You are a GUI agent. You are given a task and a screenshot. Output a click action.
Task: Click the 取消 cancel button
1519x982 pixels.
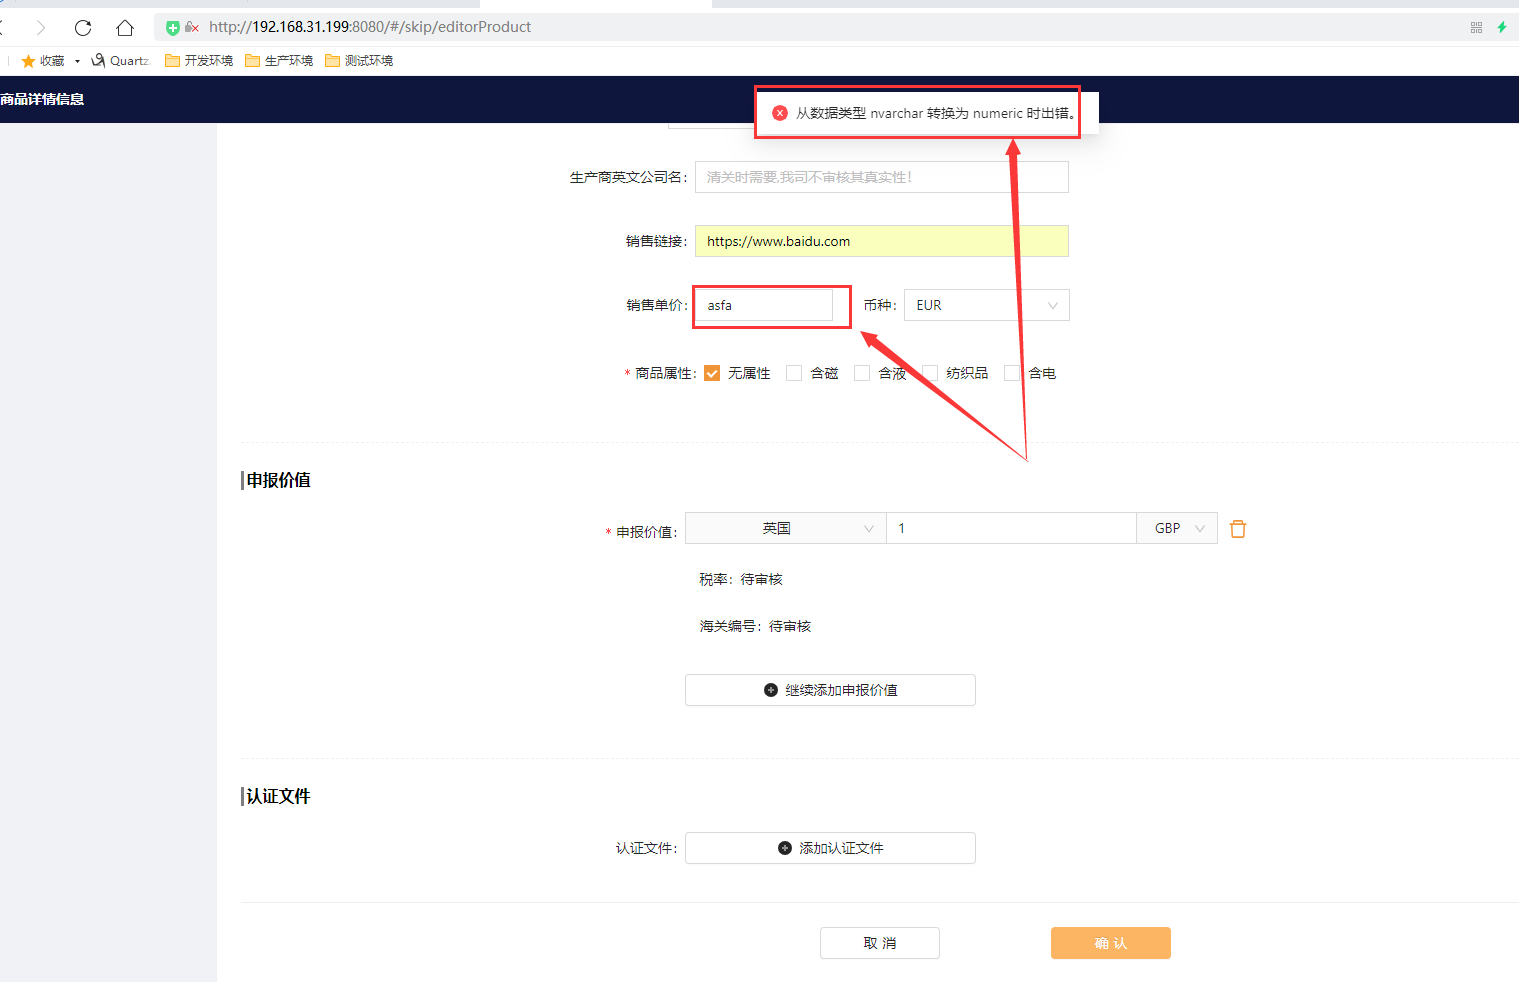tap(879, 943)
